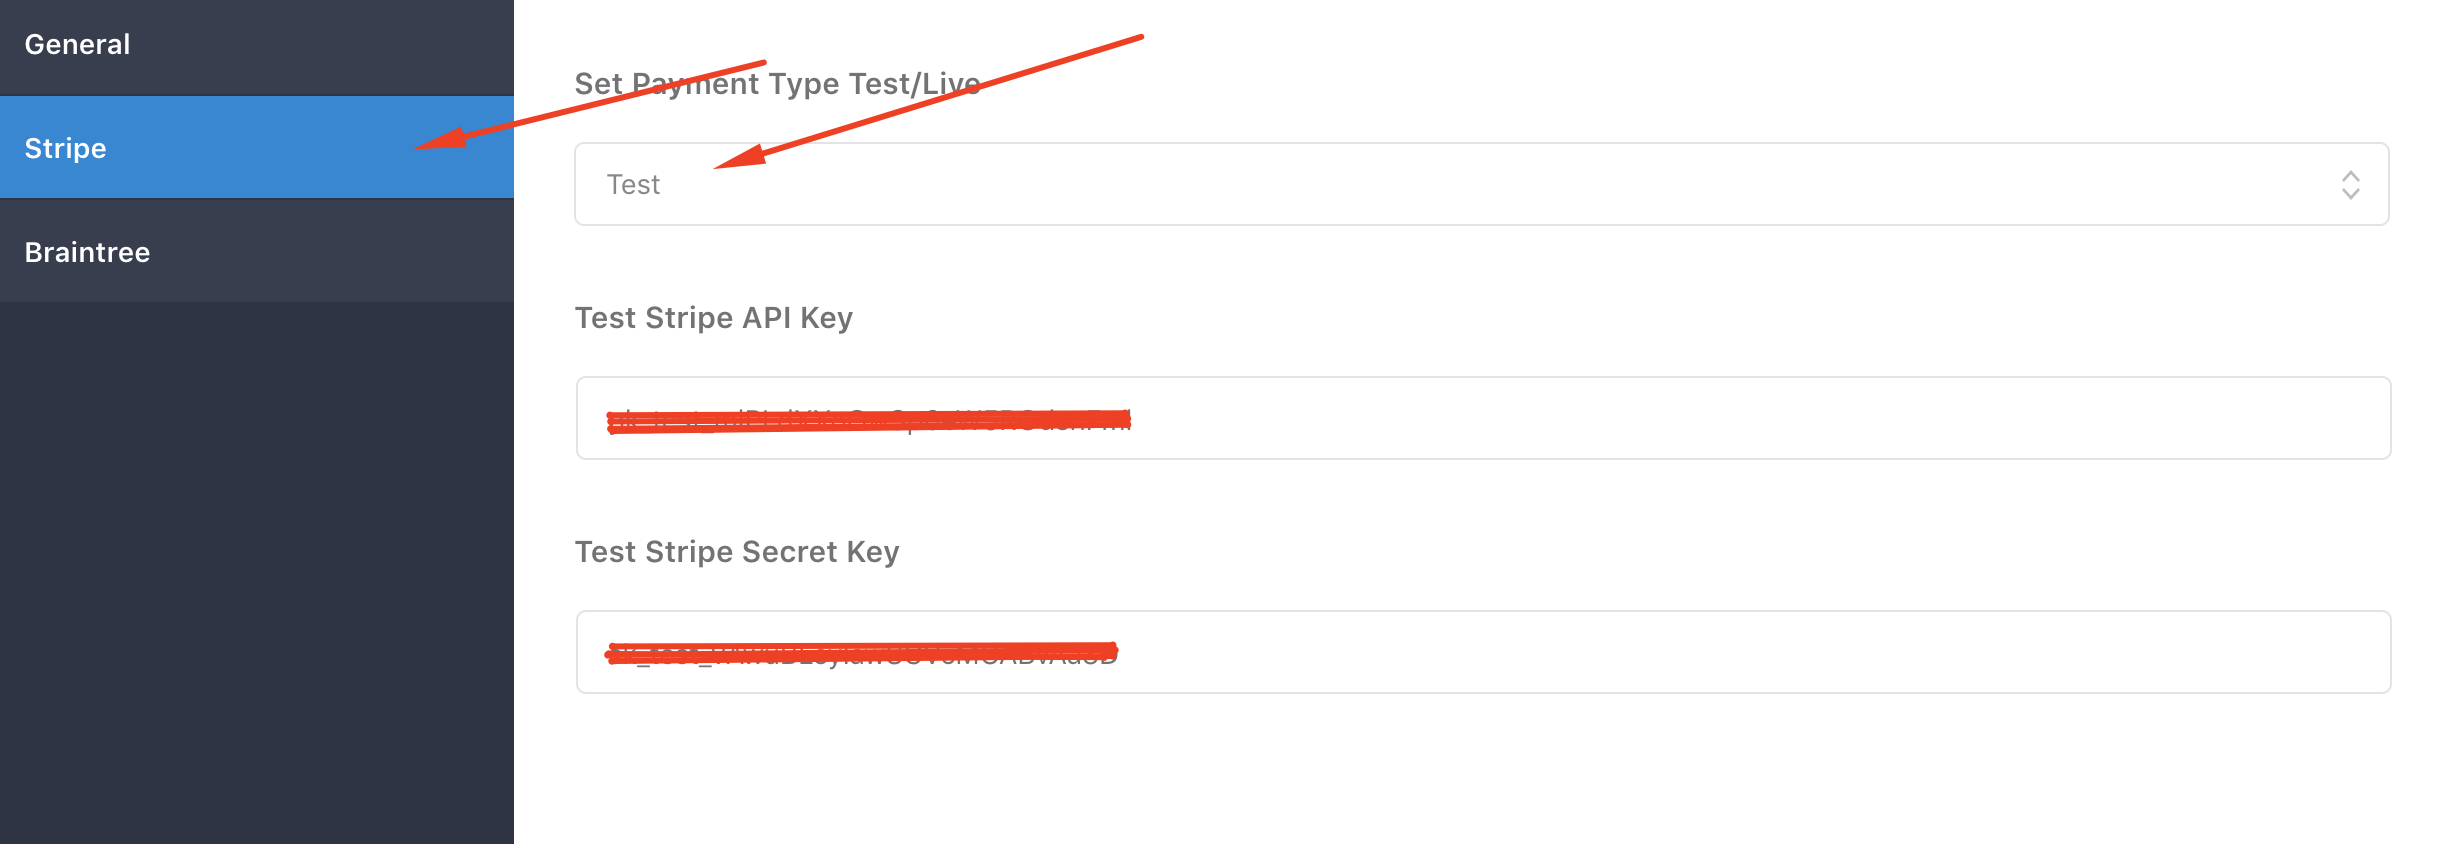2450x844 pixels.
Task: Click the selected "Test" value in dropdown
Action: click(633, 185)
